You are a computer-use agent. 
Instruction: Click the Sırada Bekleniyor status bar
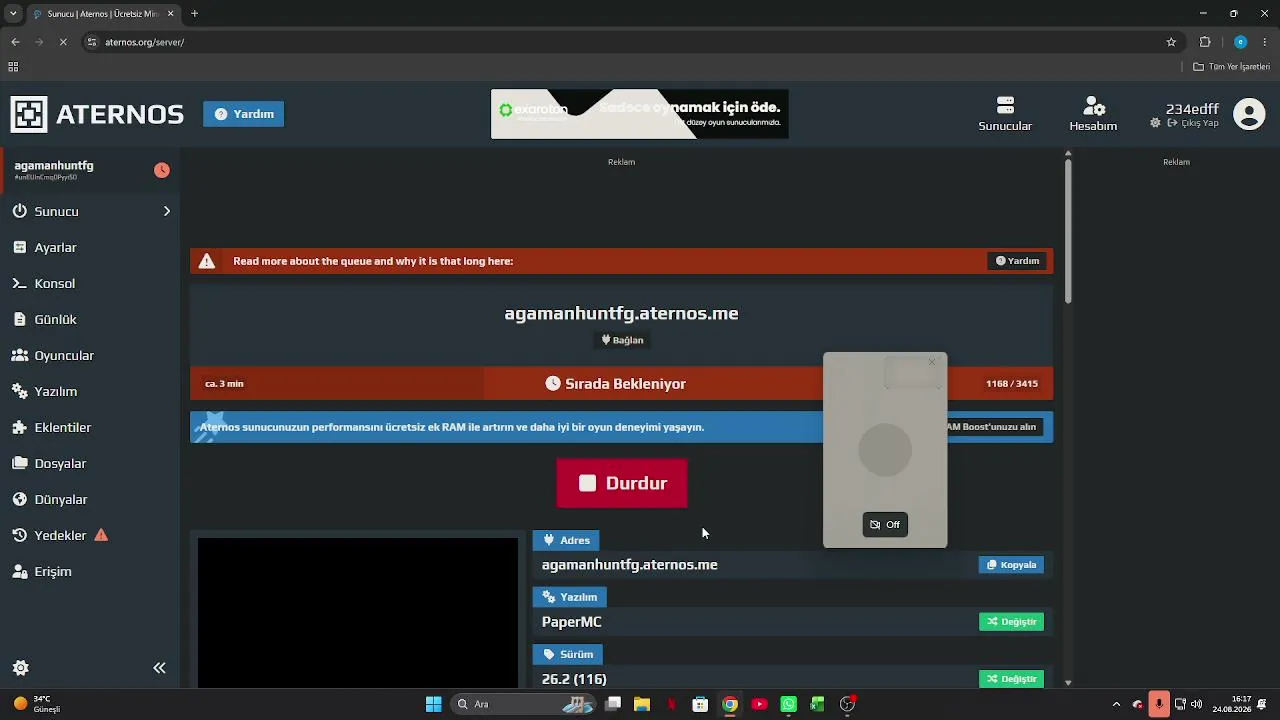coord(621,384)
